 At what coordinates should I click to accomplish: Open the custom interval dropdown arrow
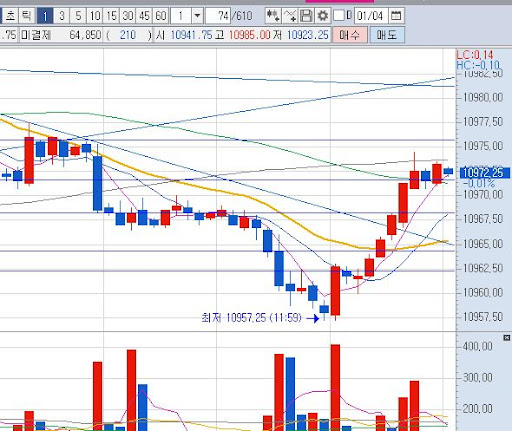tap(197, 16)
